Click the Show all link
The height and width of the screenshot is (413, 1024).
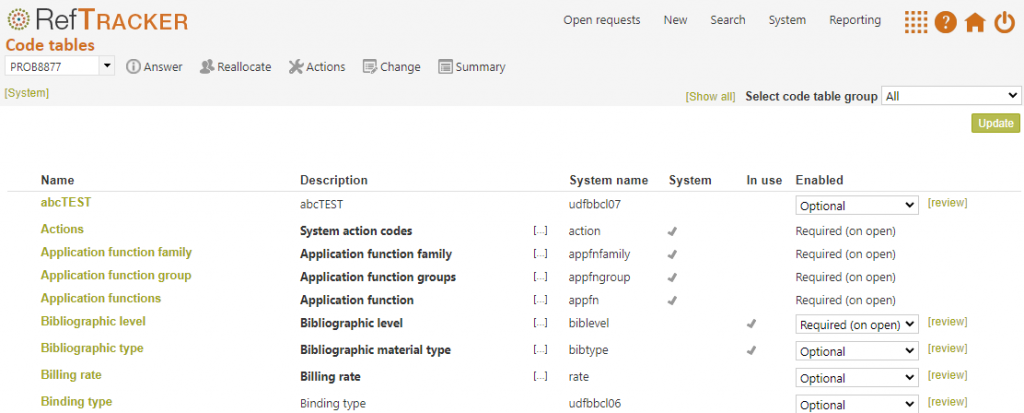pyautogui.click(x=710, y=97)
